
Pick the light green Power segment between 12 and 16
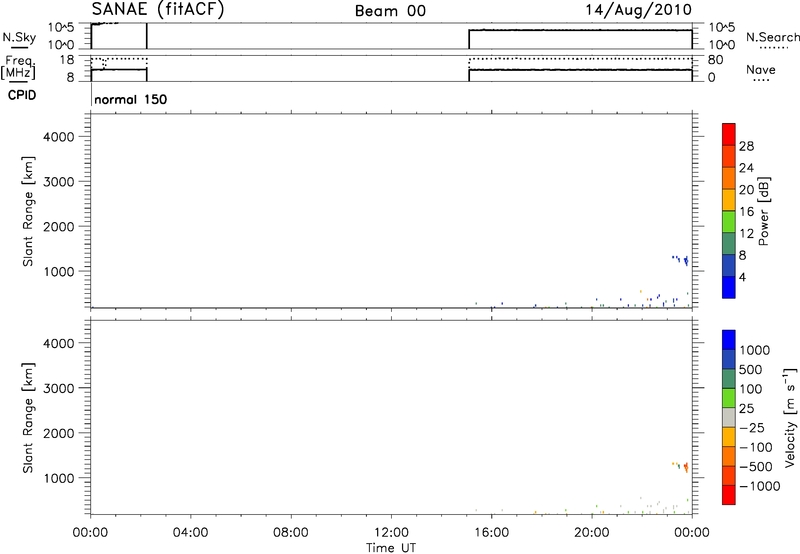pos(729,222)
